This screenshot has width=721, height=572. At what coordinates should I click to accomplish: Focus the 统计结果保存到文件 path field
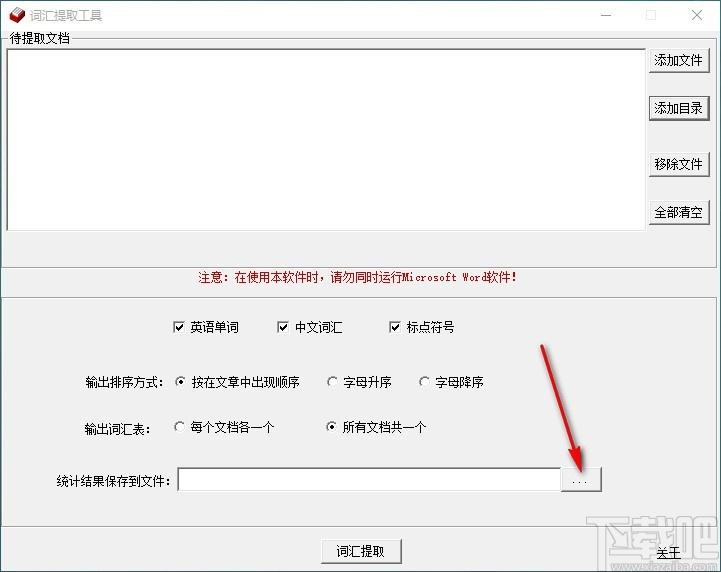click(x=369, y=480)
